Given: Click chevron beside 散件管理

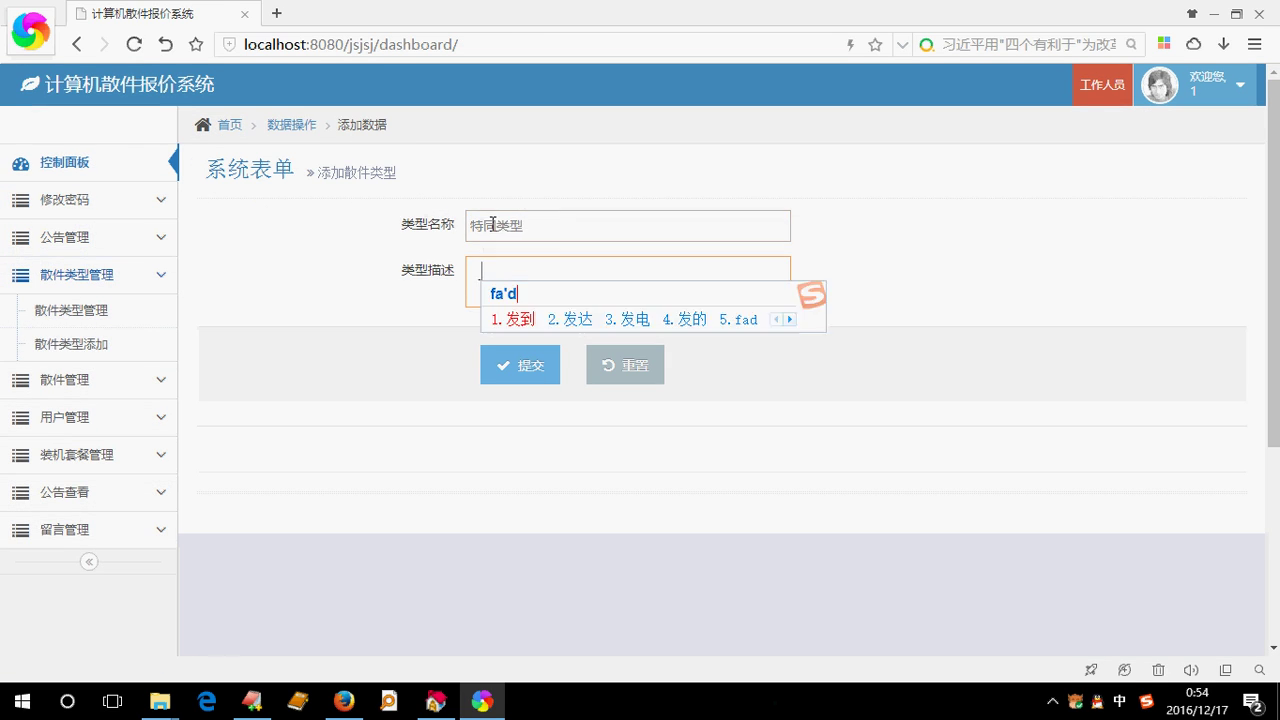Looking at the screenshot, I should [x=161, y=380].
